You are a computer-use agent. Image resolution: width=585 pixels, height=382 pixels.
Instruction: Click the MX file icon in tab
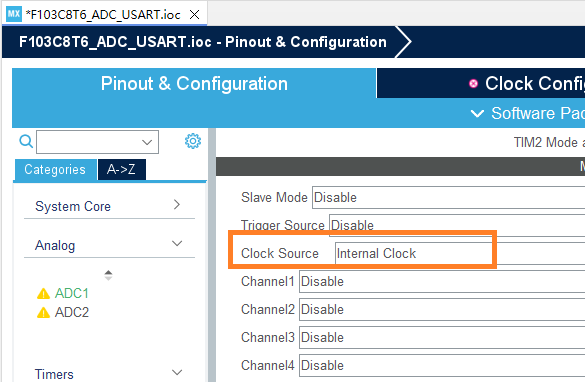pos(14,15)
